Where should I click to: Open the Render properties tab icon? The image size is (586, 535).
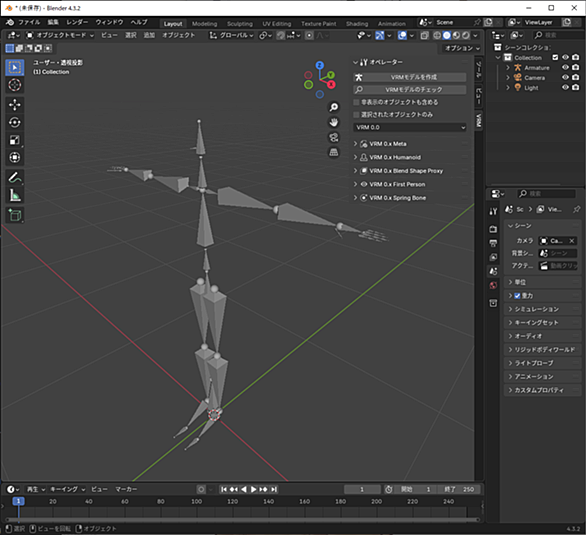pos(493,229)
